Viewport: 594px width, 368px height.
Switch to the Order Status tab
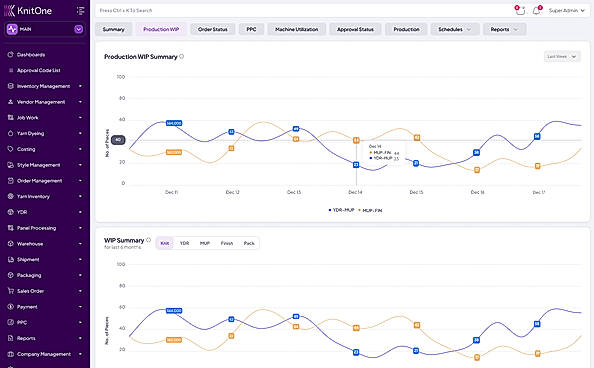point(213,29)
